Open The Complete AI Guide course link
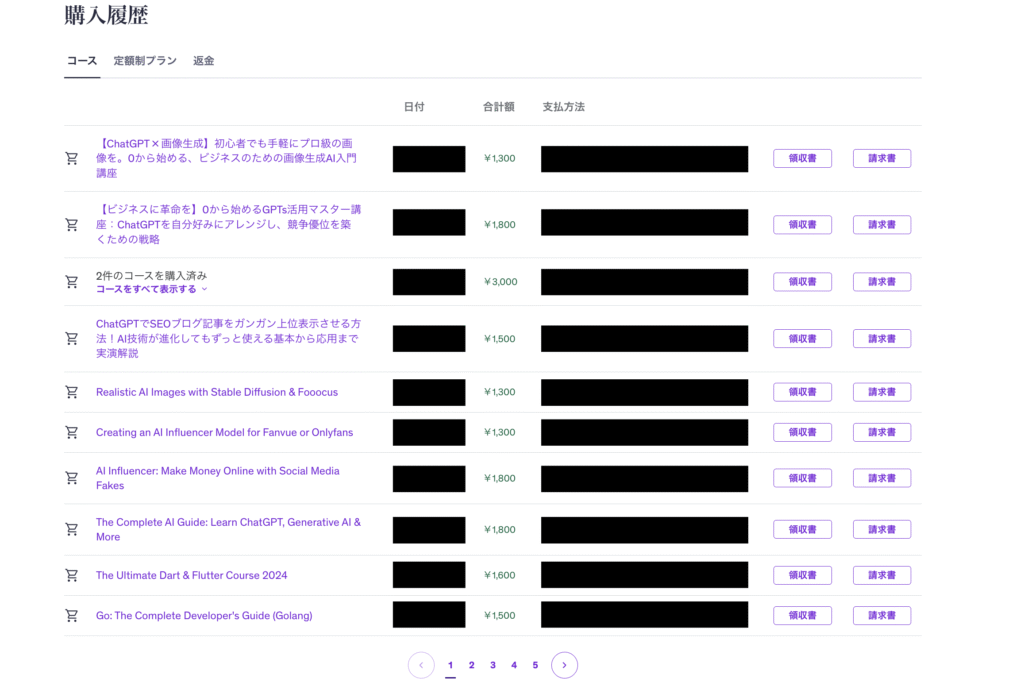Screen dimensions: 1024x686 (x=228, y=529)
